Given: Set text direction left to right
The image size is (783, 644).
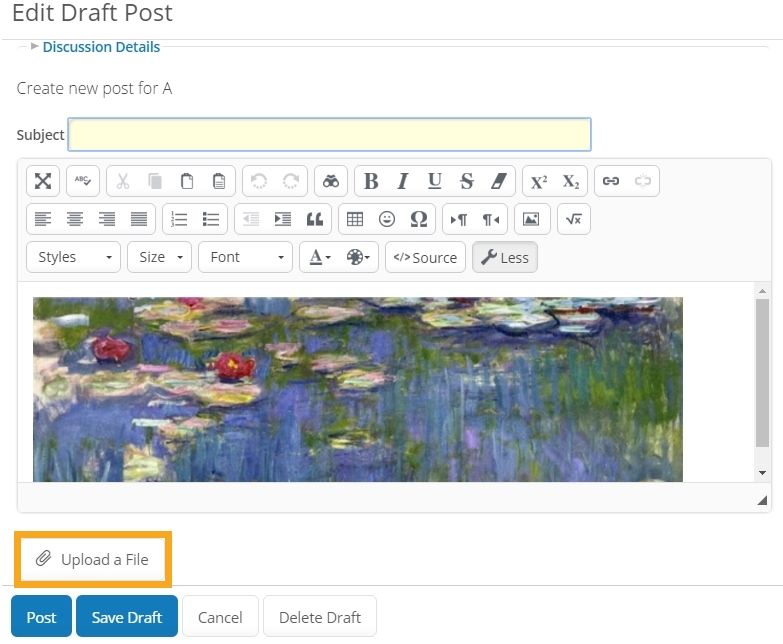Looking at the screenshot, I should pyautogui.click(x=458, y=219).
